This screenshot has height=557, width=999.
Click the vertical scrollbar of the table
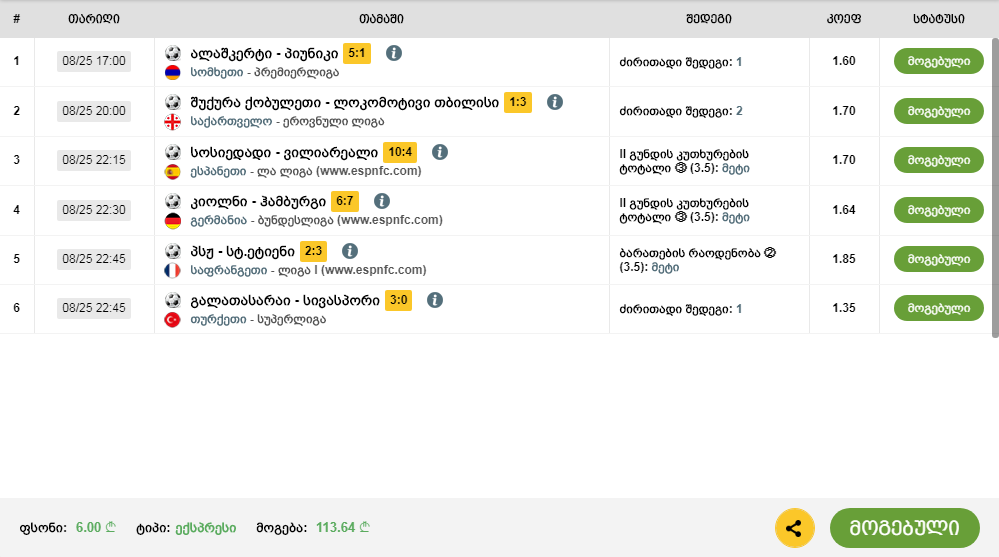tap(995, 187)
